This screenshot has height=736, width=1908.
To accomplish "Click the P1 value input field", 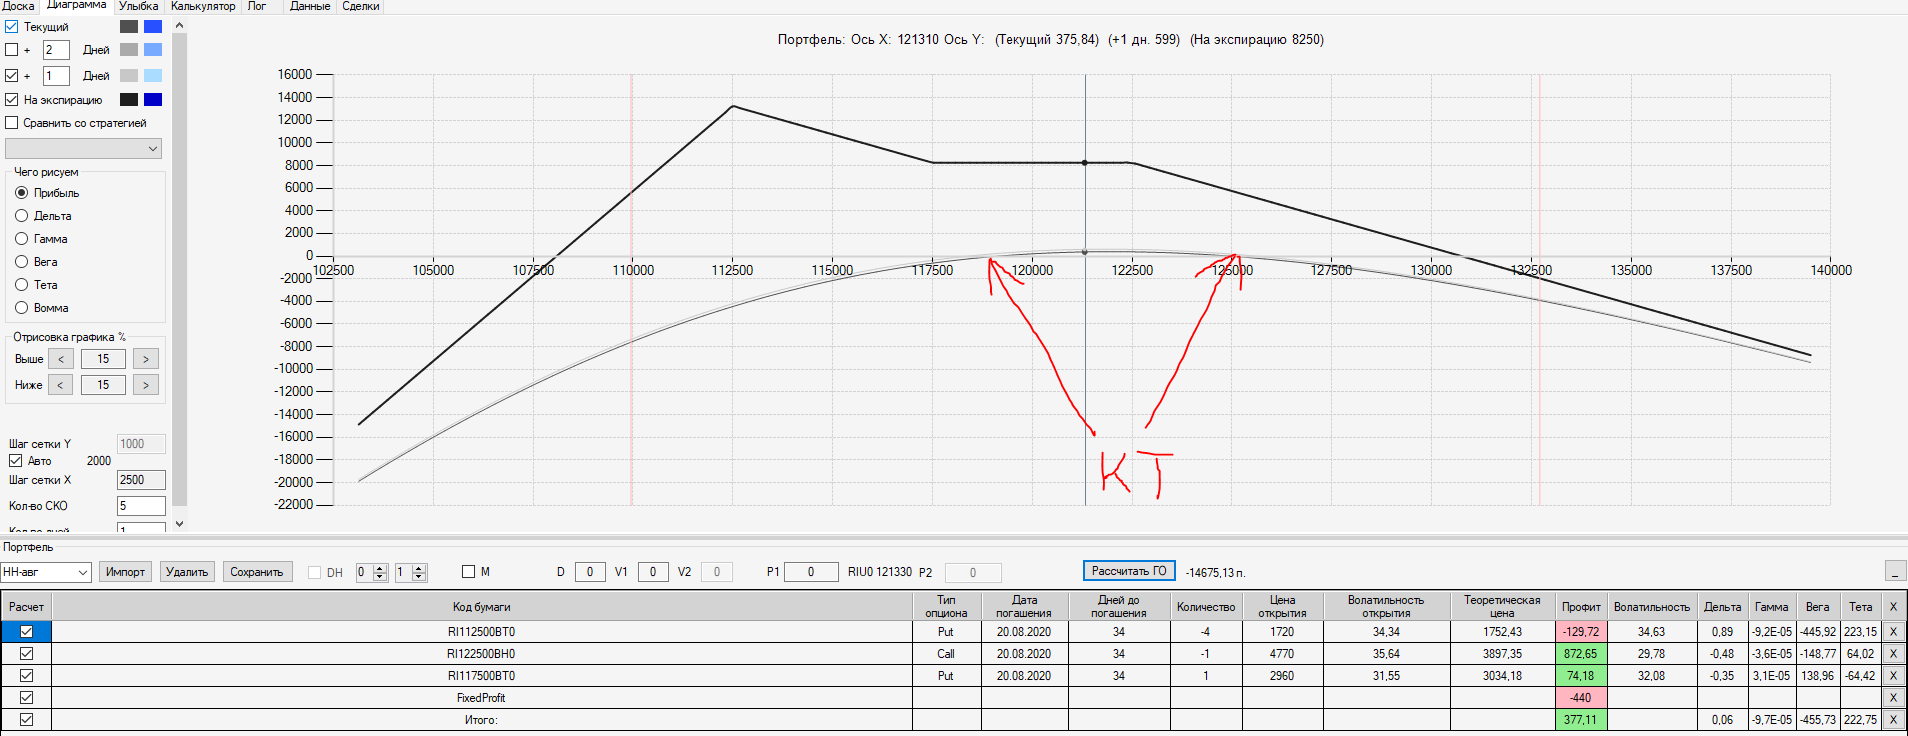I will point(811,572).
